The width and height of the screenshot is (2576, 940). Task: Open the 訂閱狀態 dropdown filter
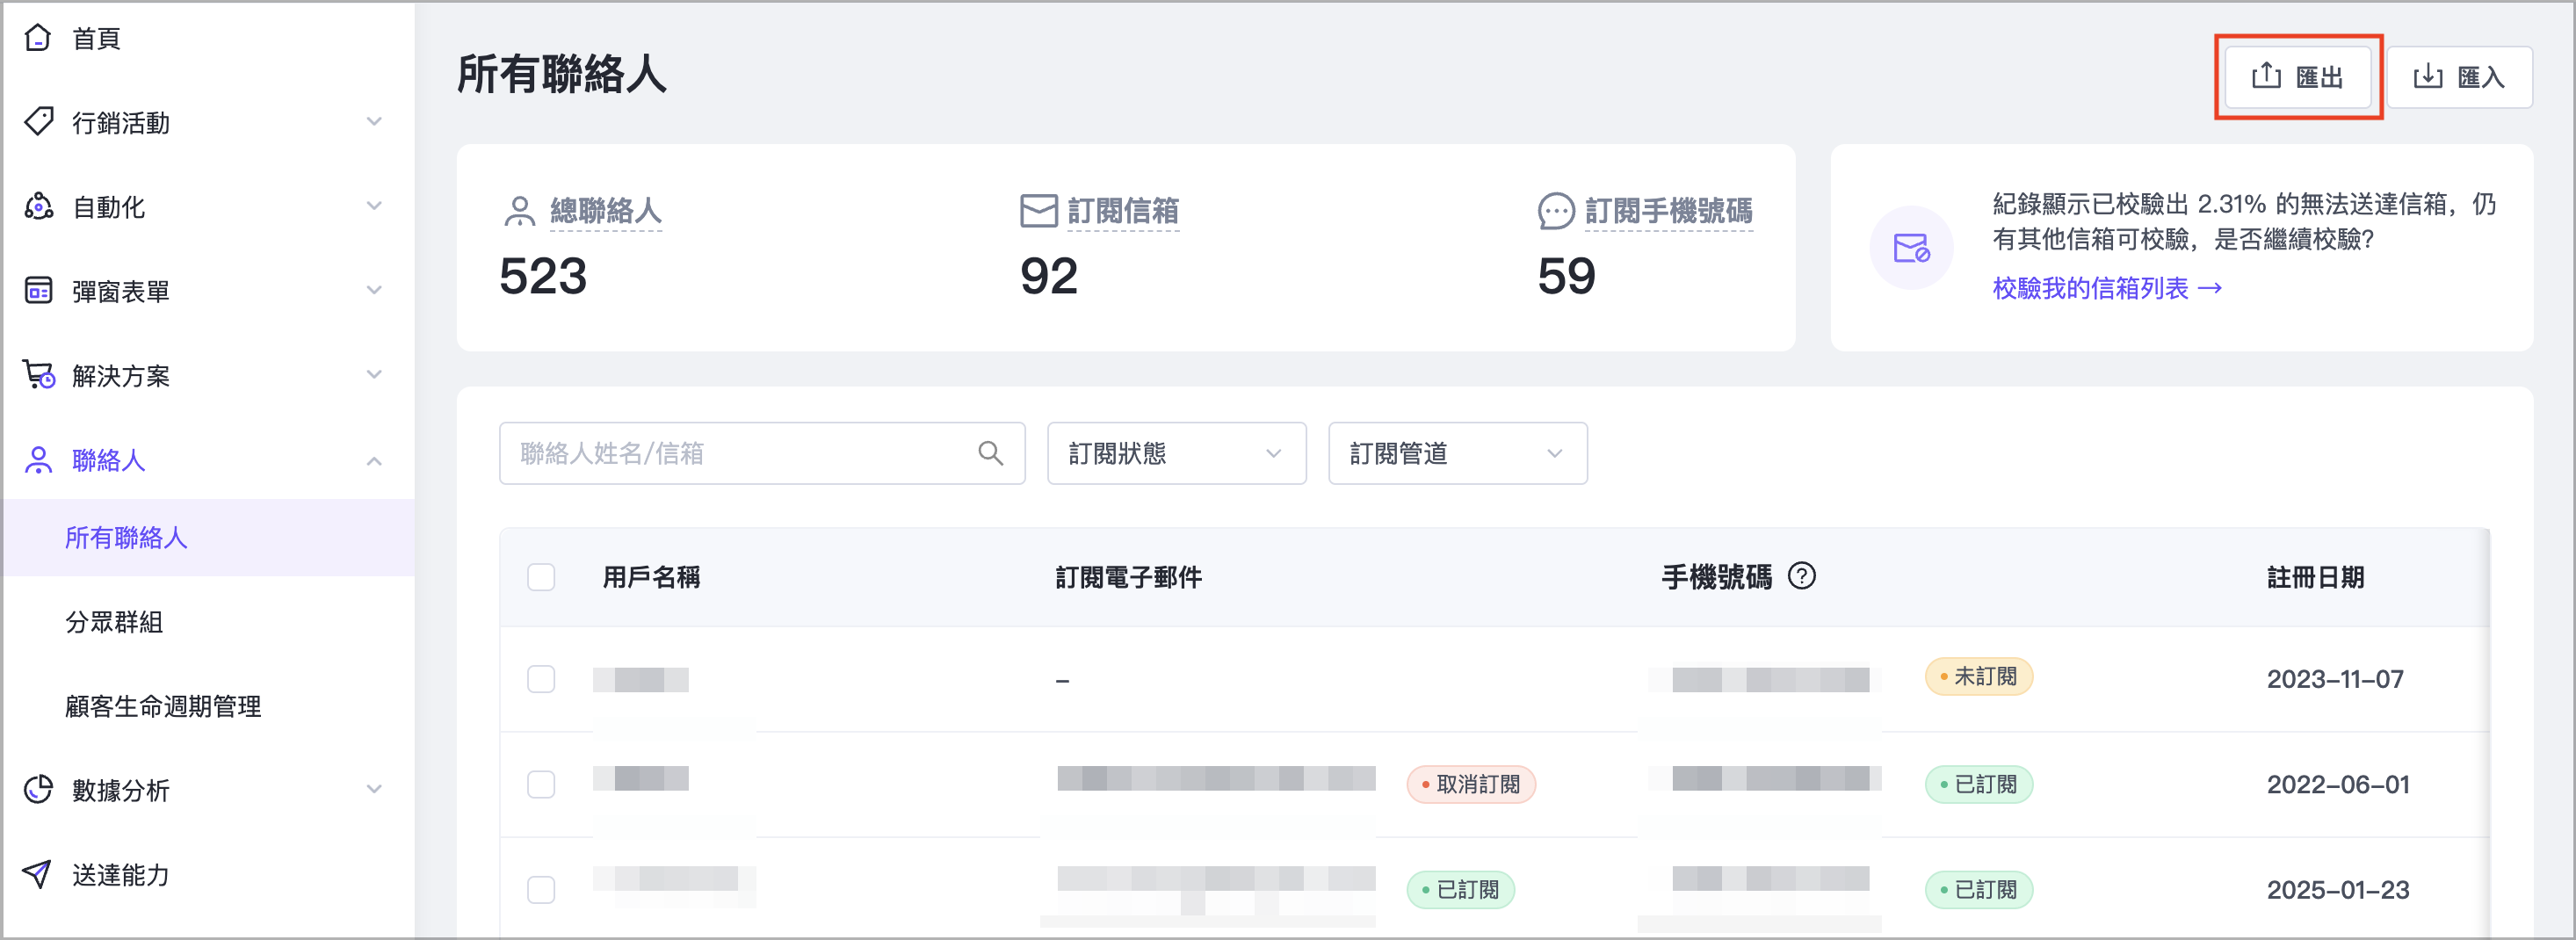[1176, 454]
